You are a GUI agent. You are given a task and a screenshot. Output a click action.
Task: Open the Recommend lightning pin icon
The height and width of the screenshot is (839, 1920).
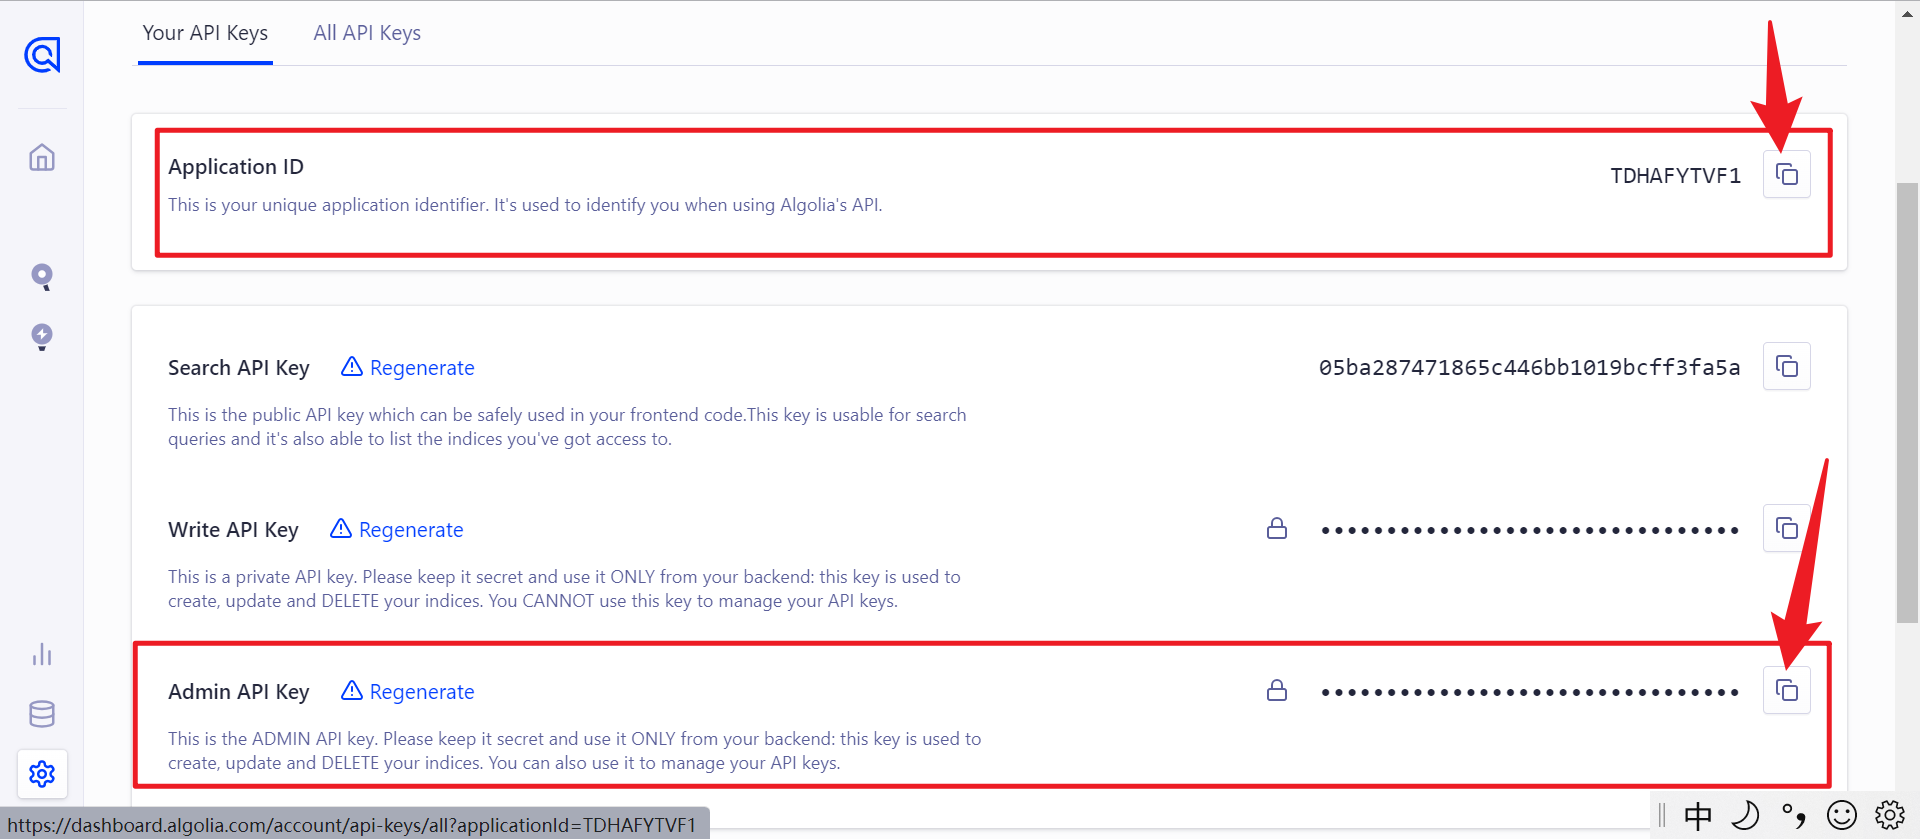42,337
